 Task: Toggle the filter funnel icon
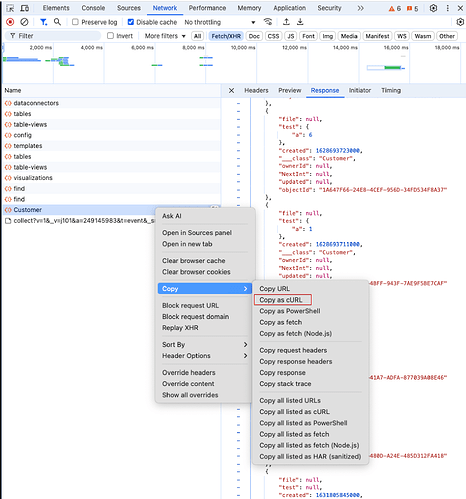click(43, 22)
